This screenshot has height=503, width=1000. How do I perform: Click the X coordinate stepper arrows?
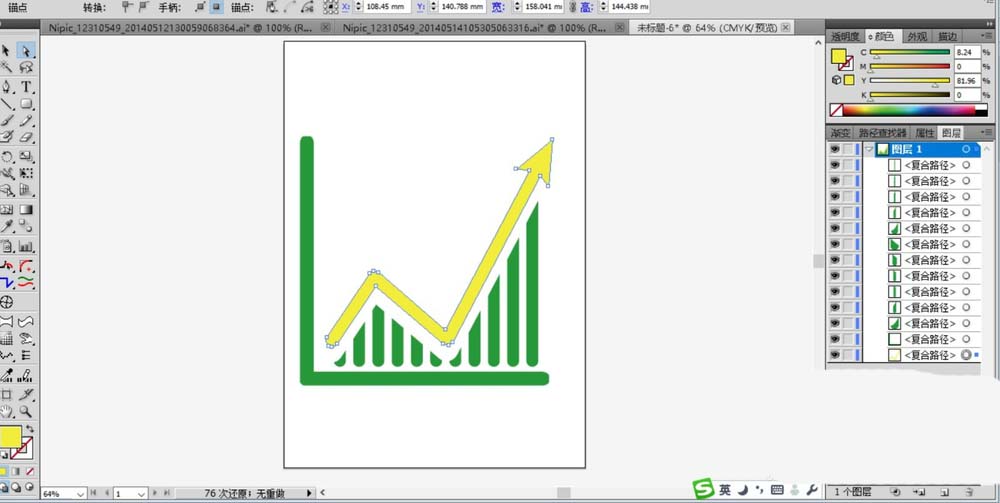(x=358, y=7)
